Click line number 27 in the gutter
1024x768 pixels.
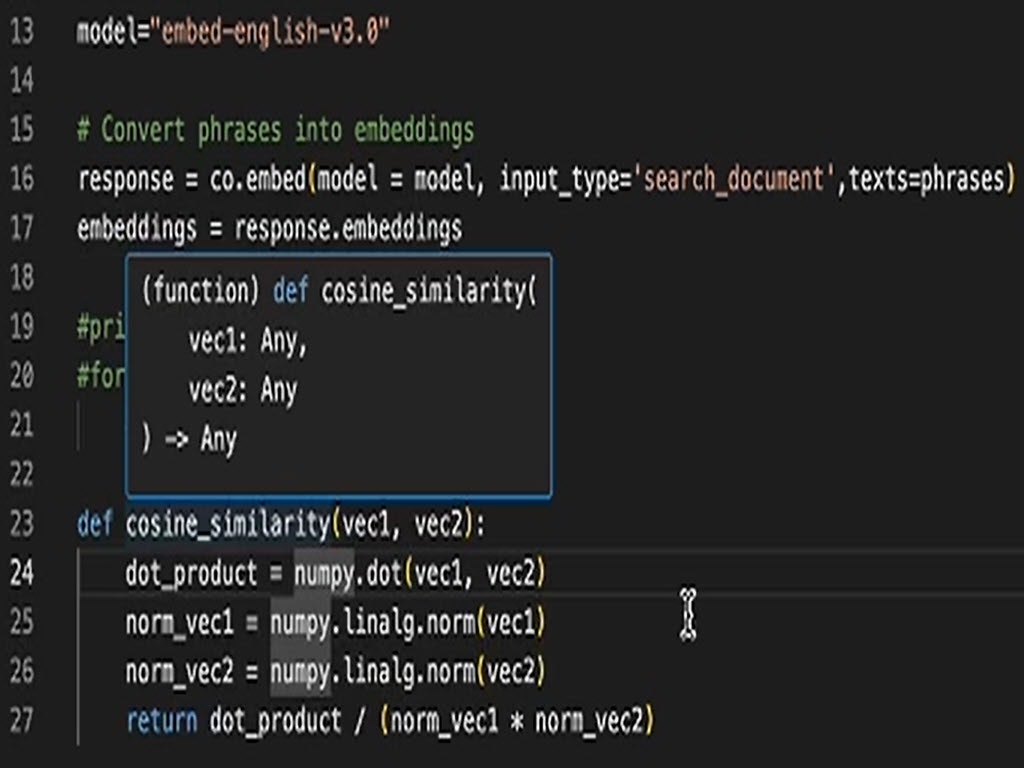tap(21, 720)
